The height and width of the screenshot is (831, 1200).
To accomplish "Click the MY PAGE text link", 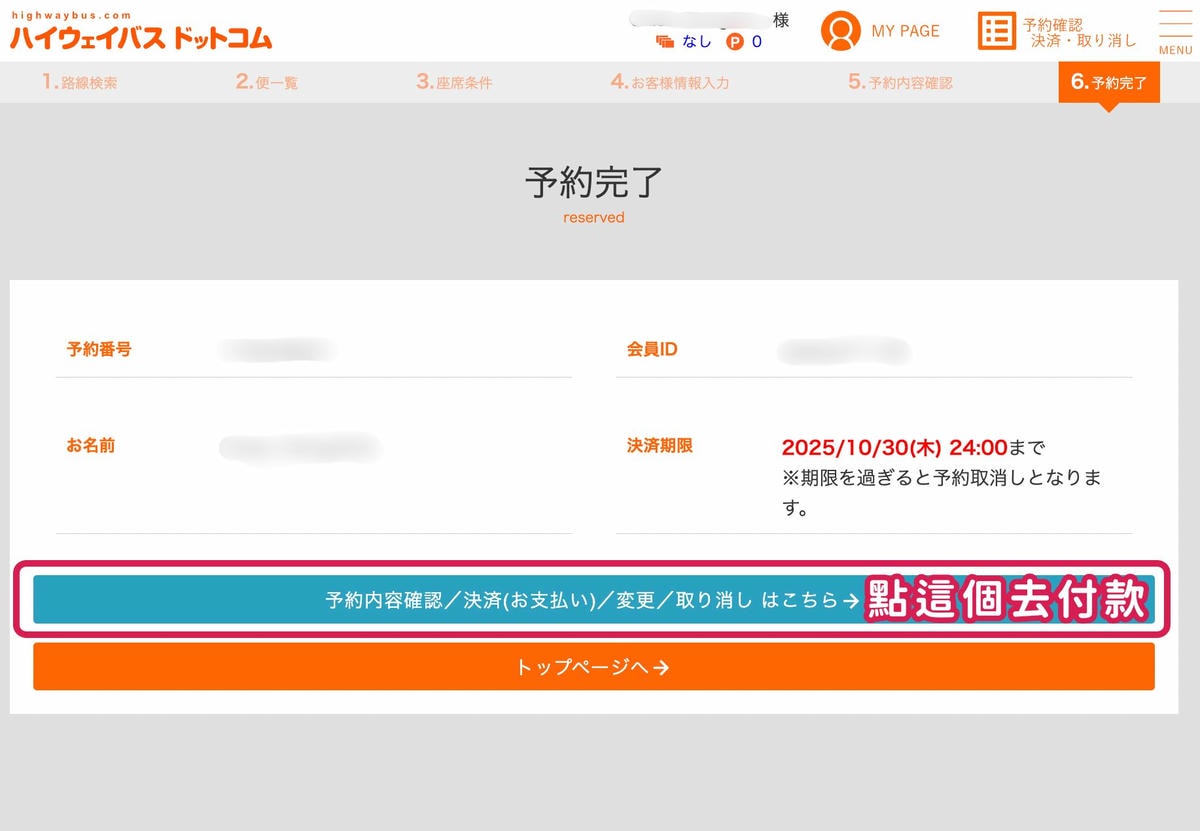I will 905,31.
